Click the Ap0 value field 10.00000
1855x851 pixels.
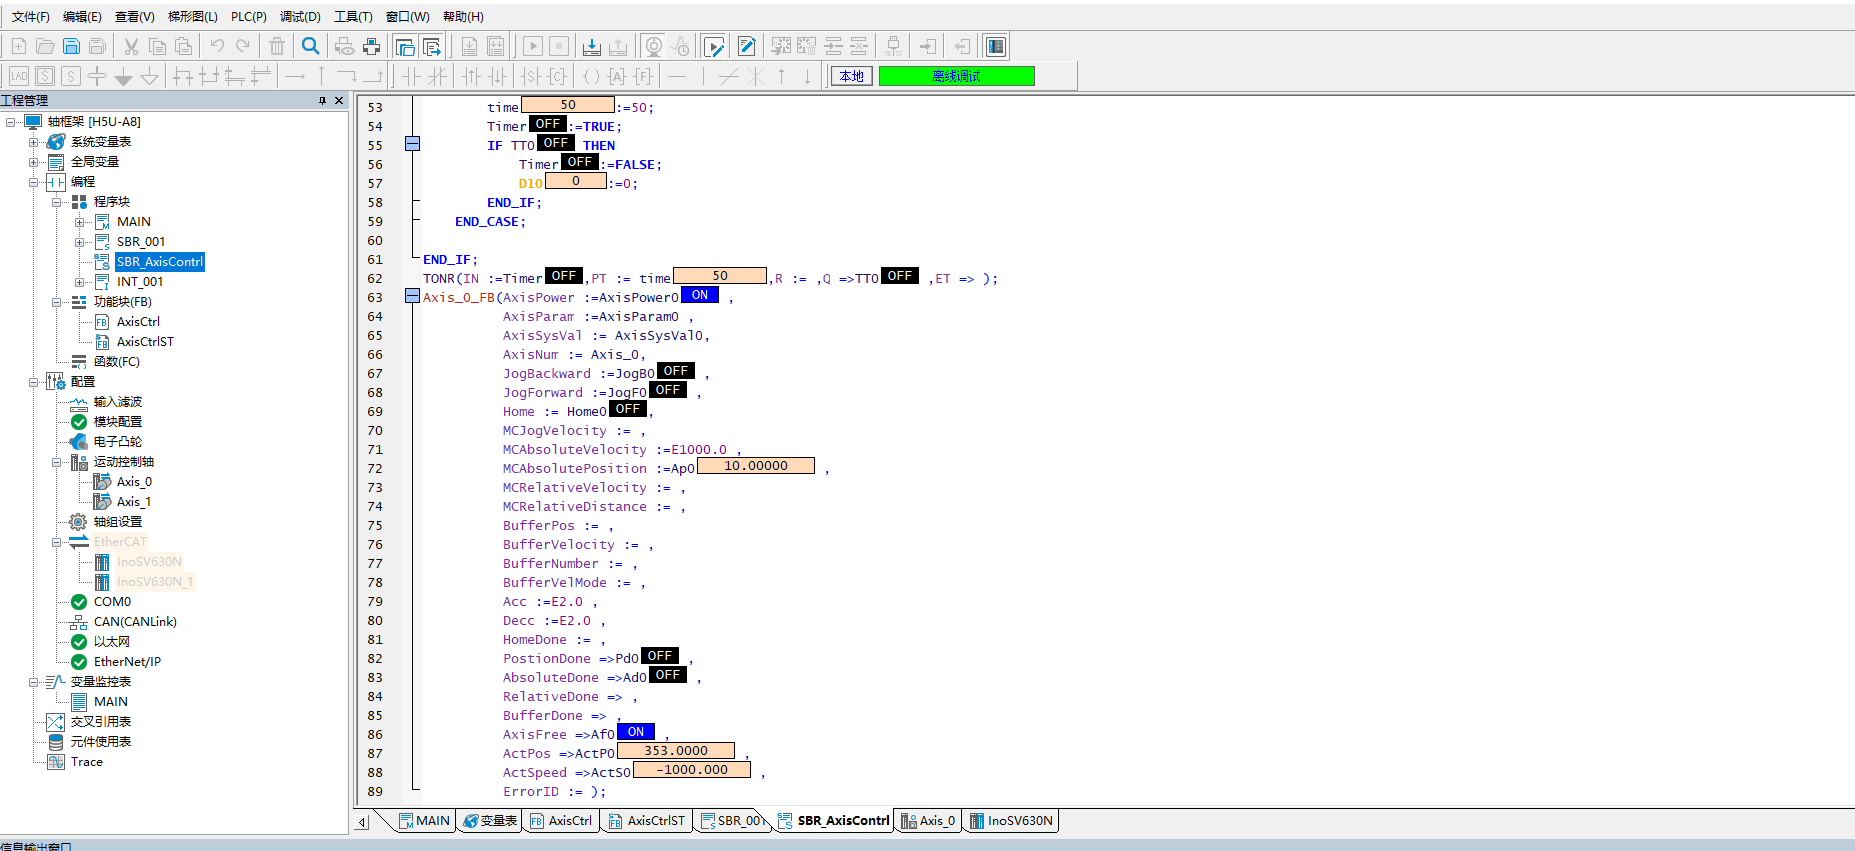pos(756,466)
